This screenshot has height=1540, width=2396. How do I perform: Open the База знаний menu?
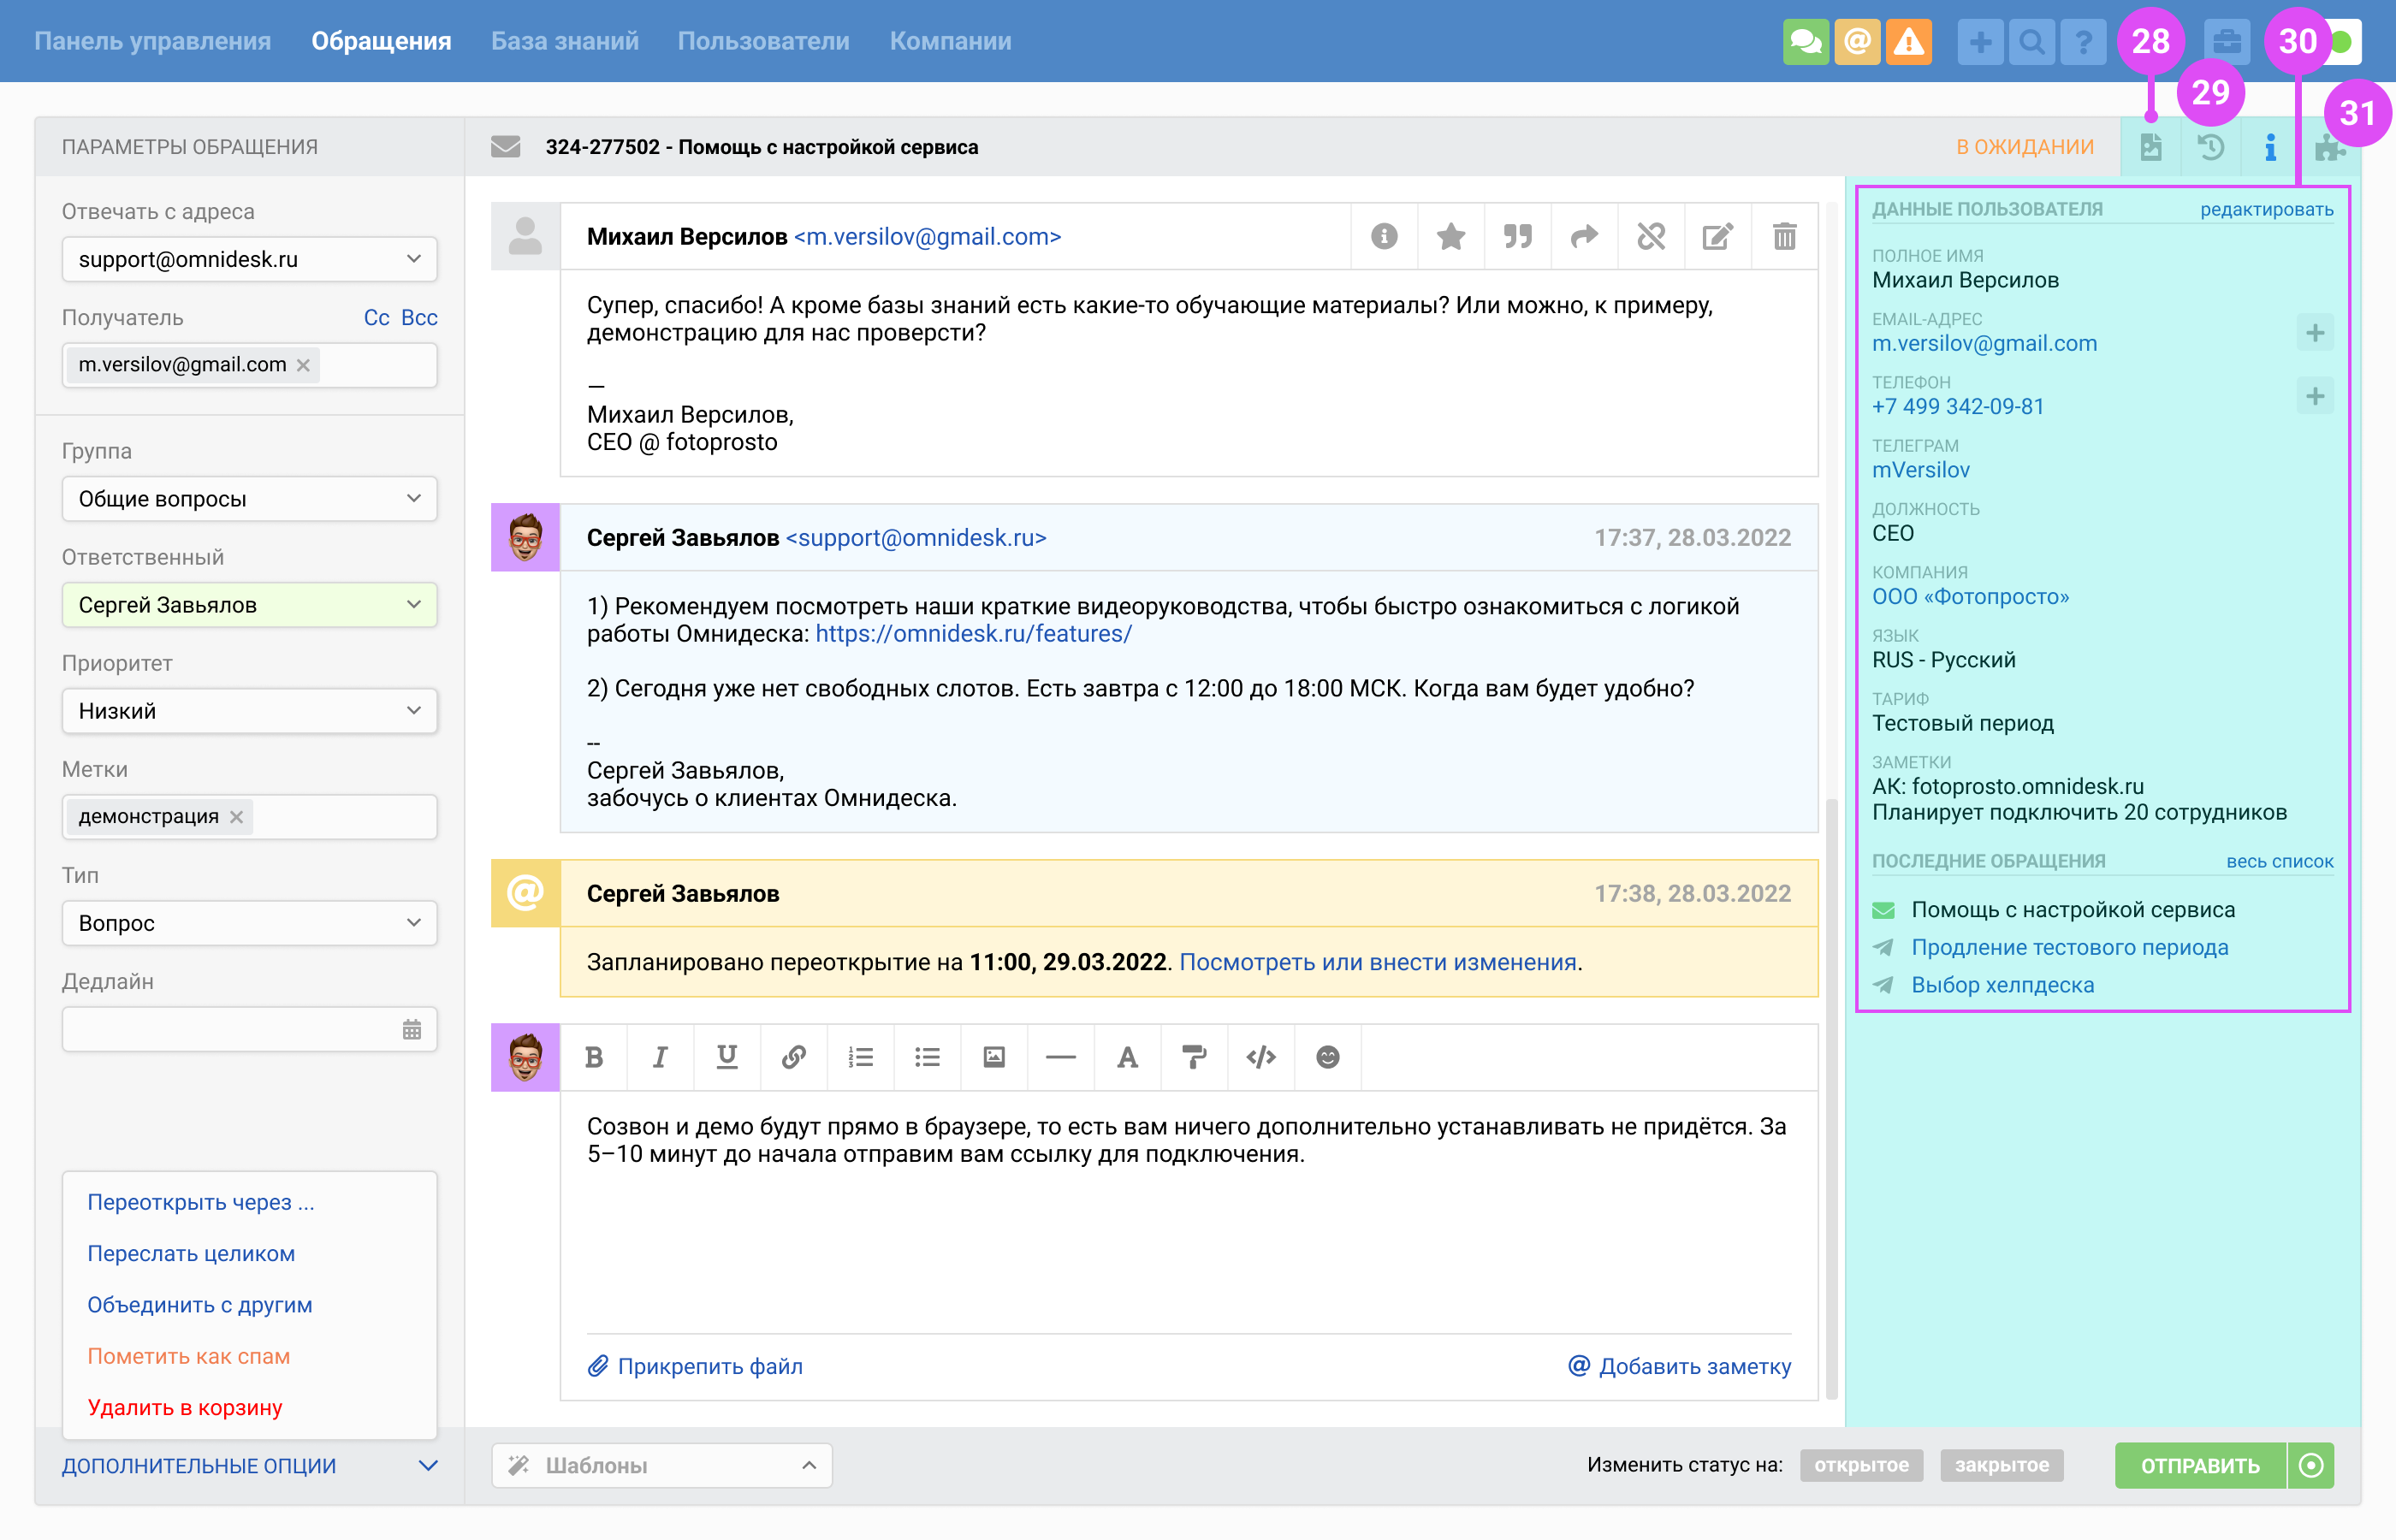(x=564, y=41)
